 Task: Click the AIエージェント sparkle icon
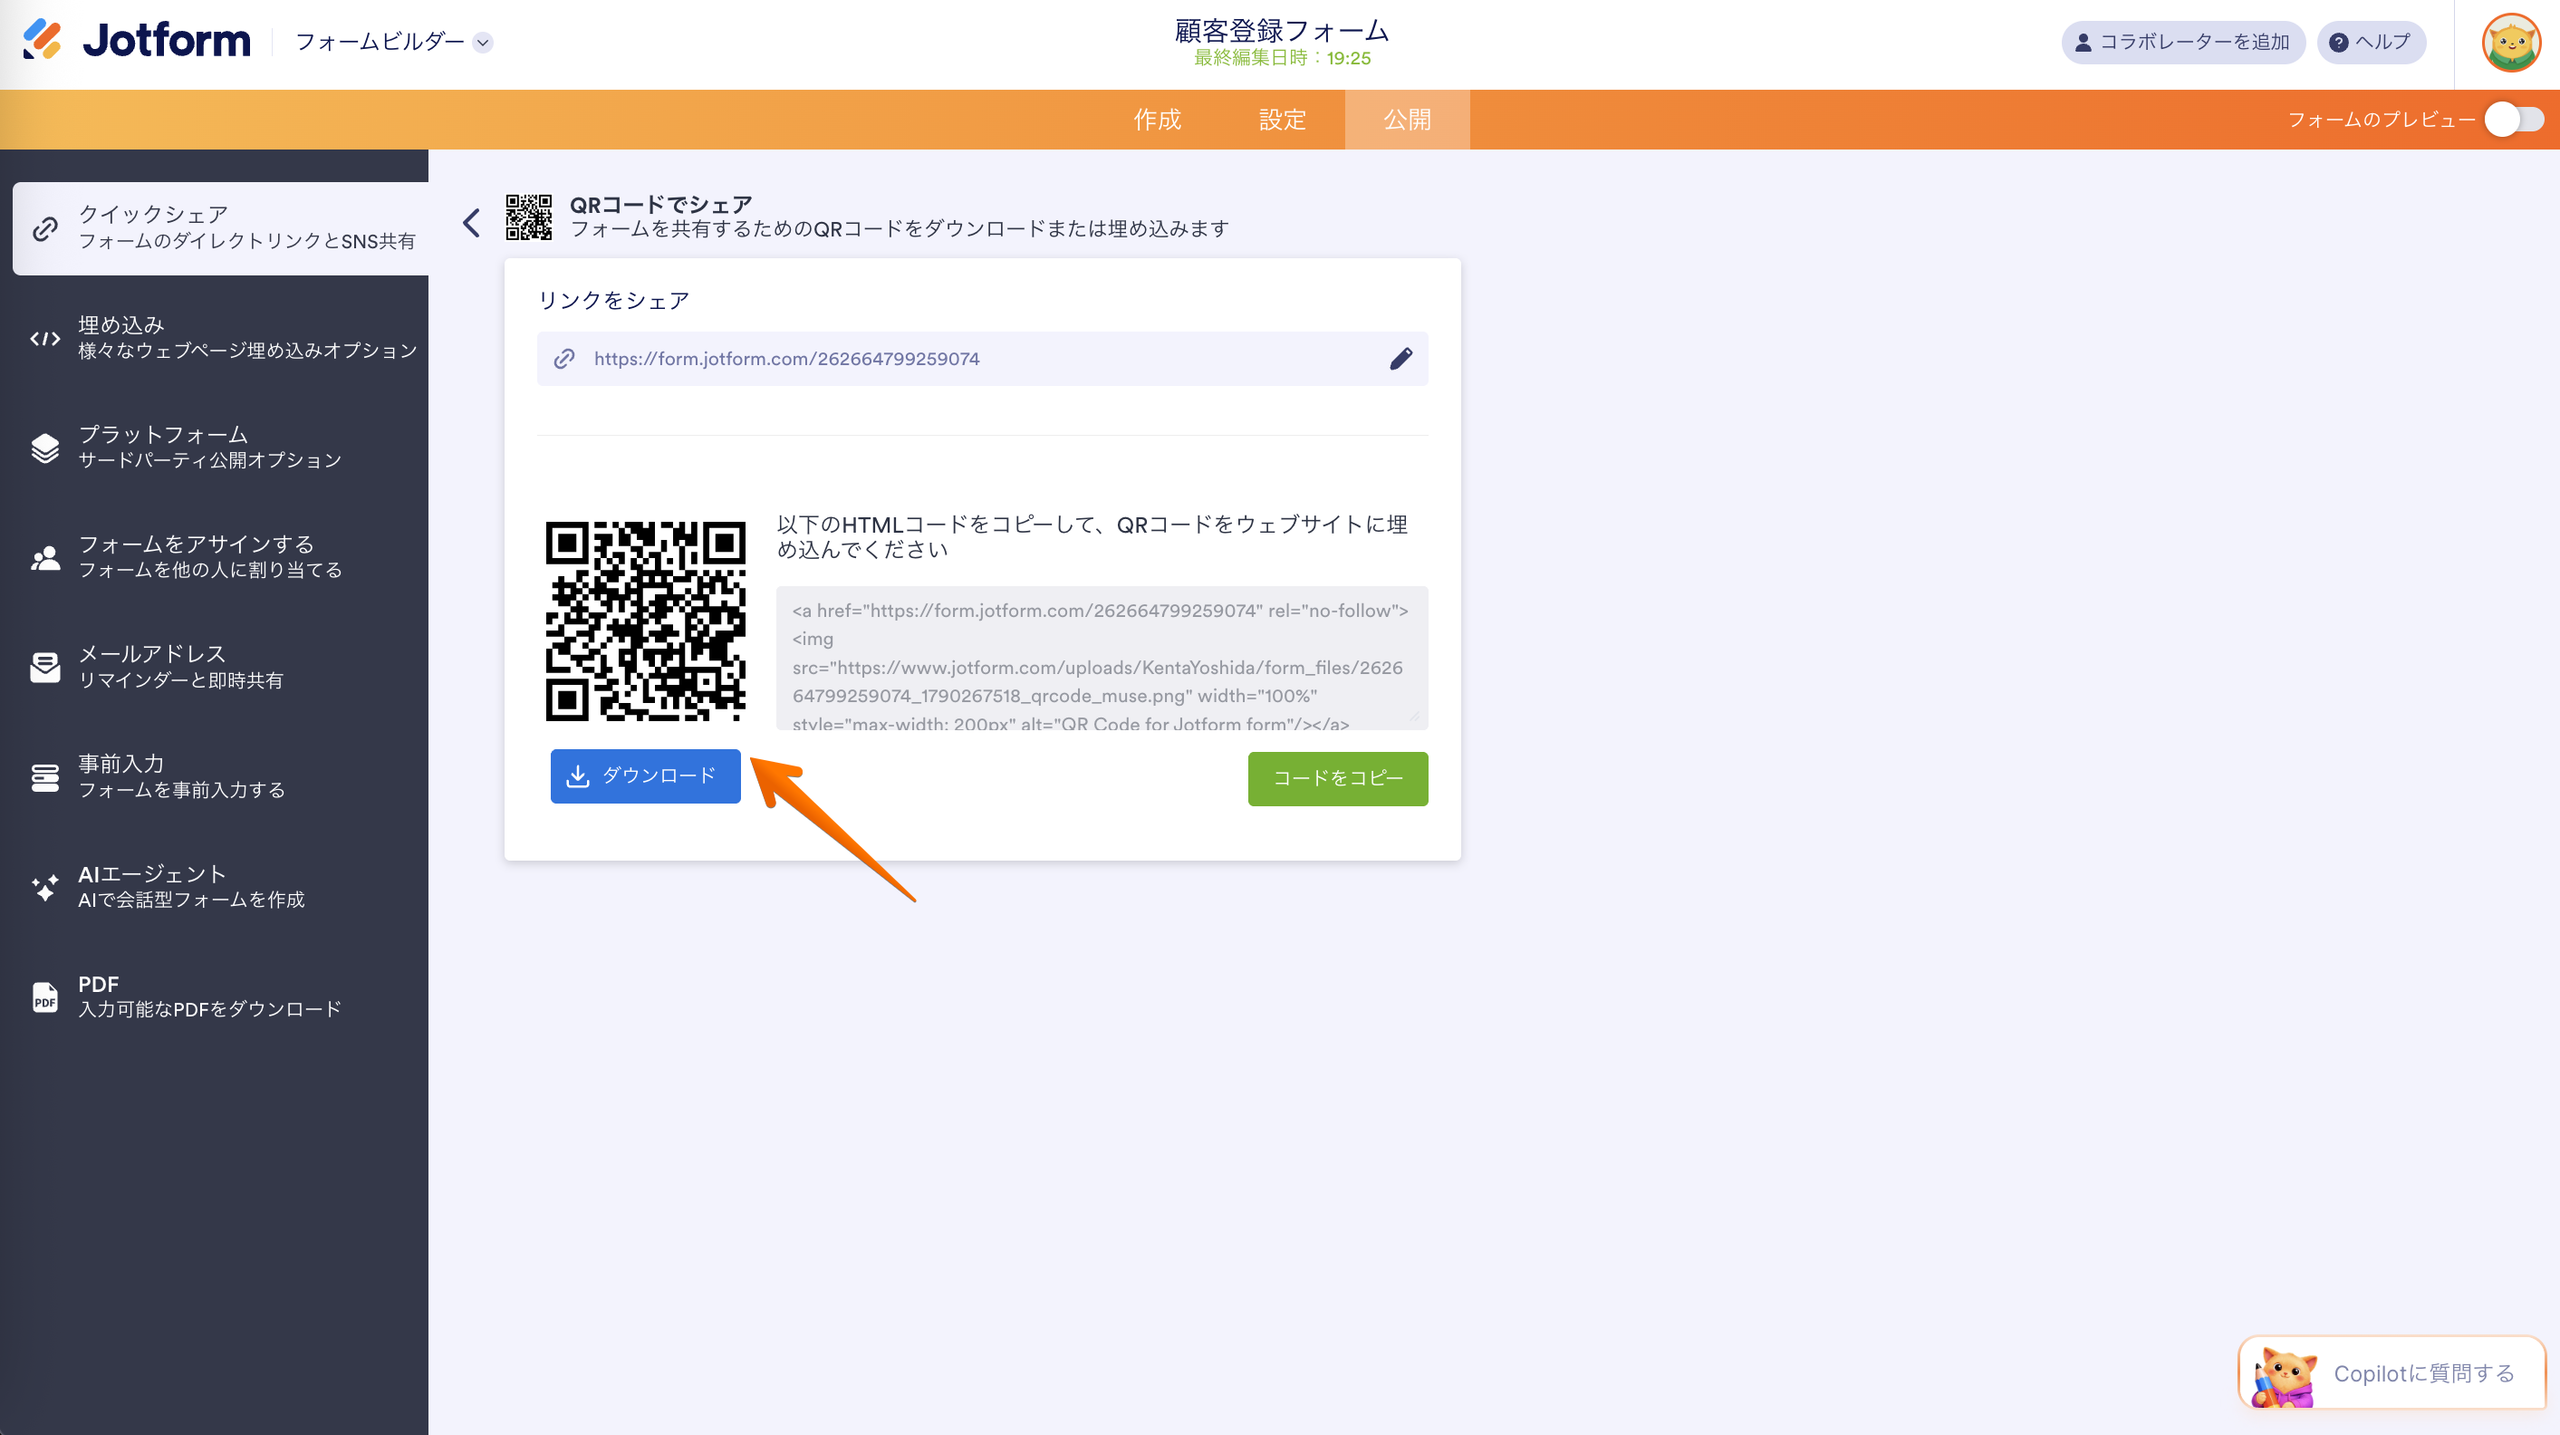(45, 887)
